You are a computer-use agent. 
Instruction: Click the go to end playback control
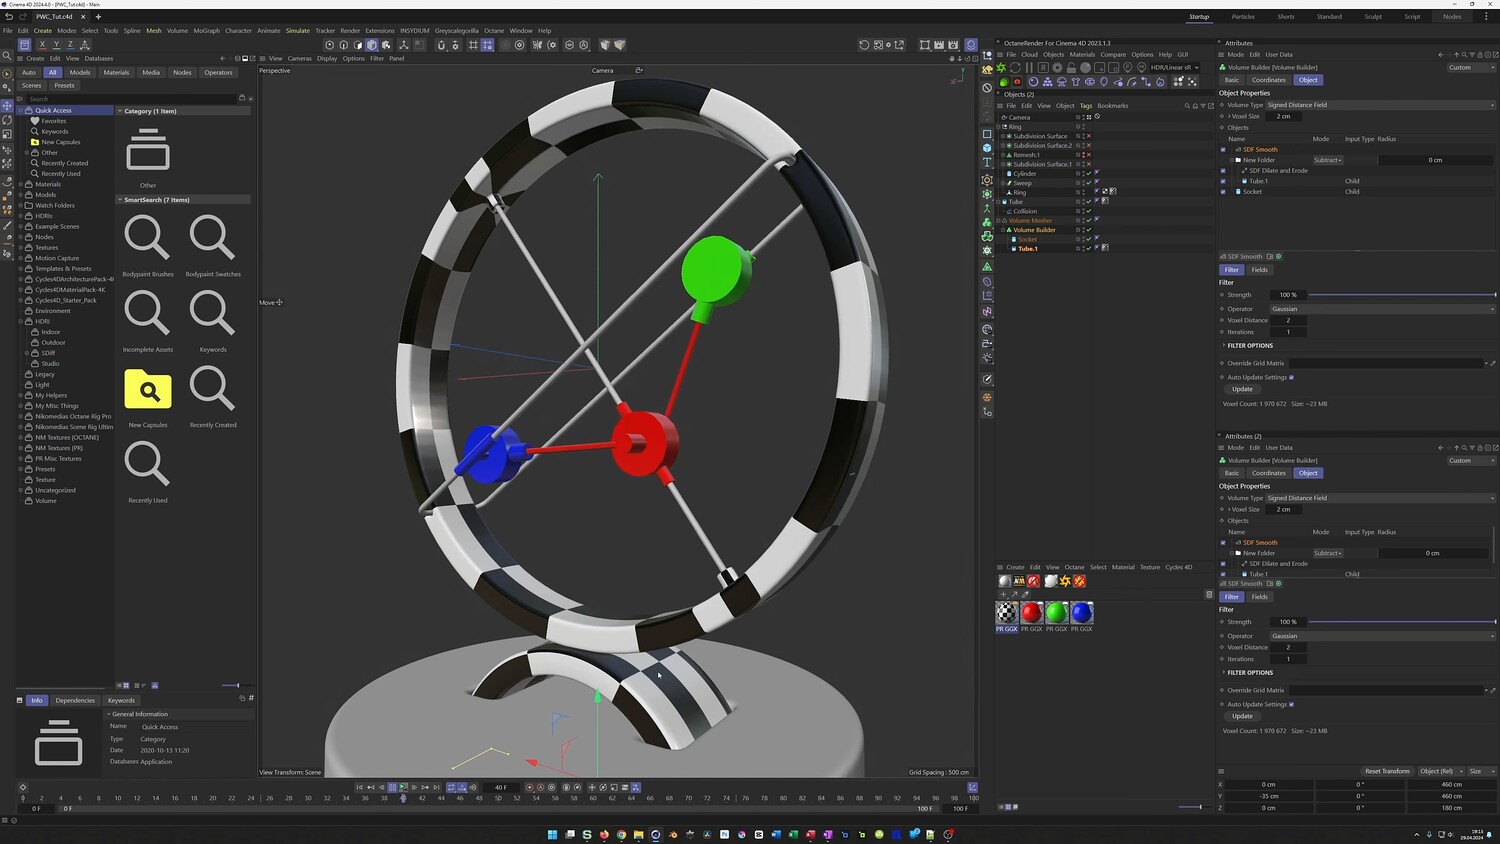(436, 787)
